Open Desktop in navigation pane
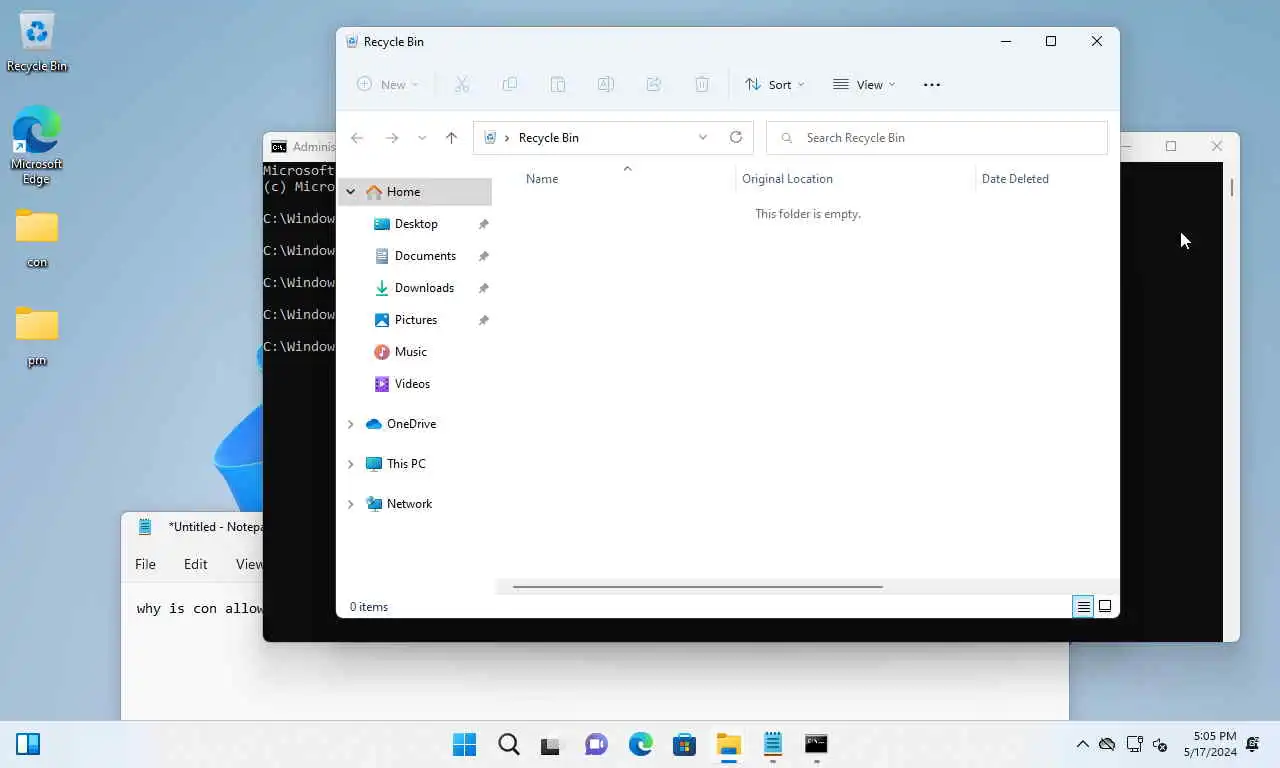 [x=415, y=224]
